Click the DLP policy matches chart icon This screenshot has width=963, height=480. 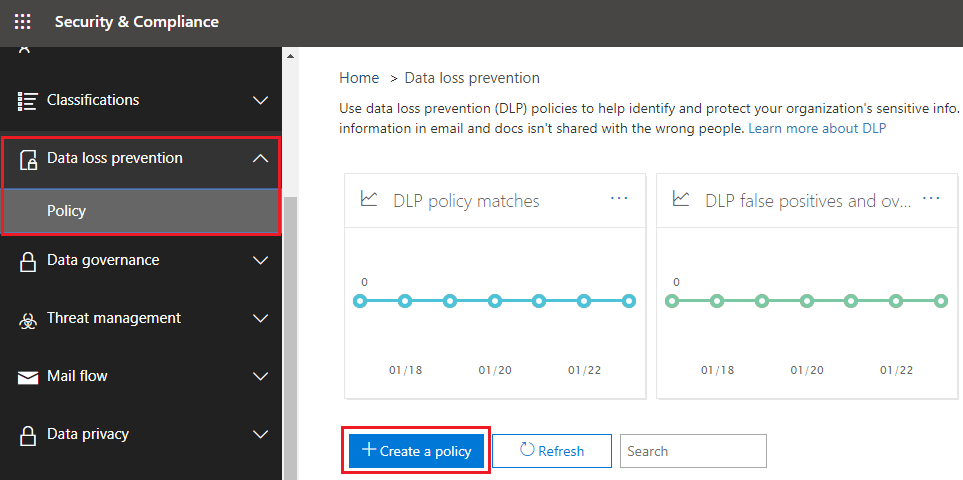(369, 199)
